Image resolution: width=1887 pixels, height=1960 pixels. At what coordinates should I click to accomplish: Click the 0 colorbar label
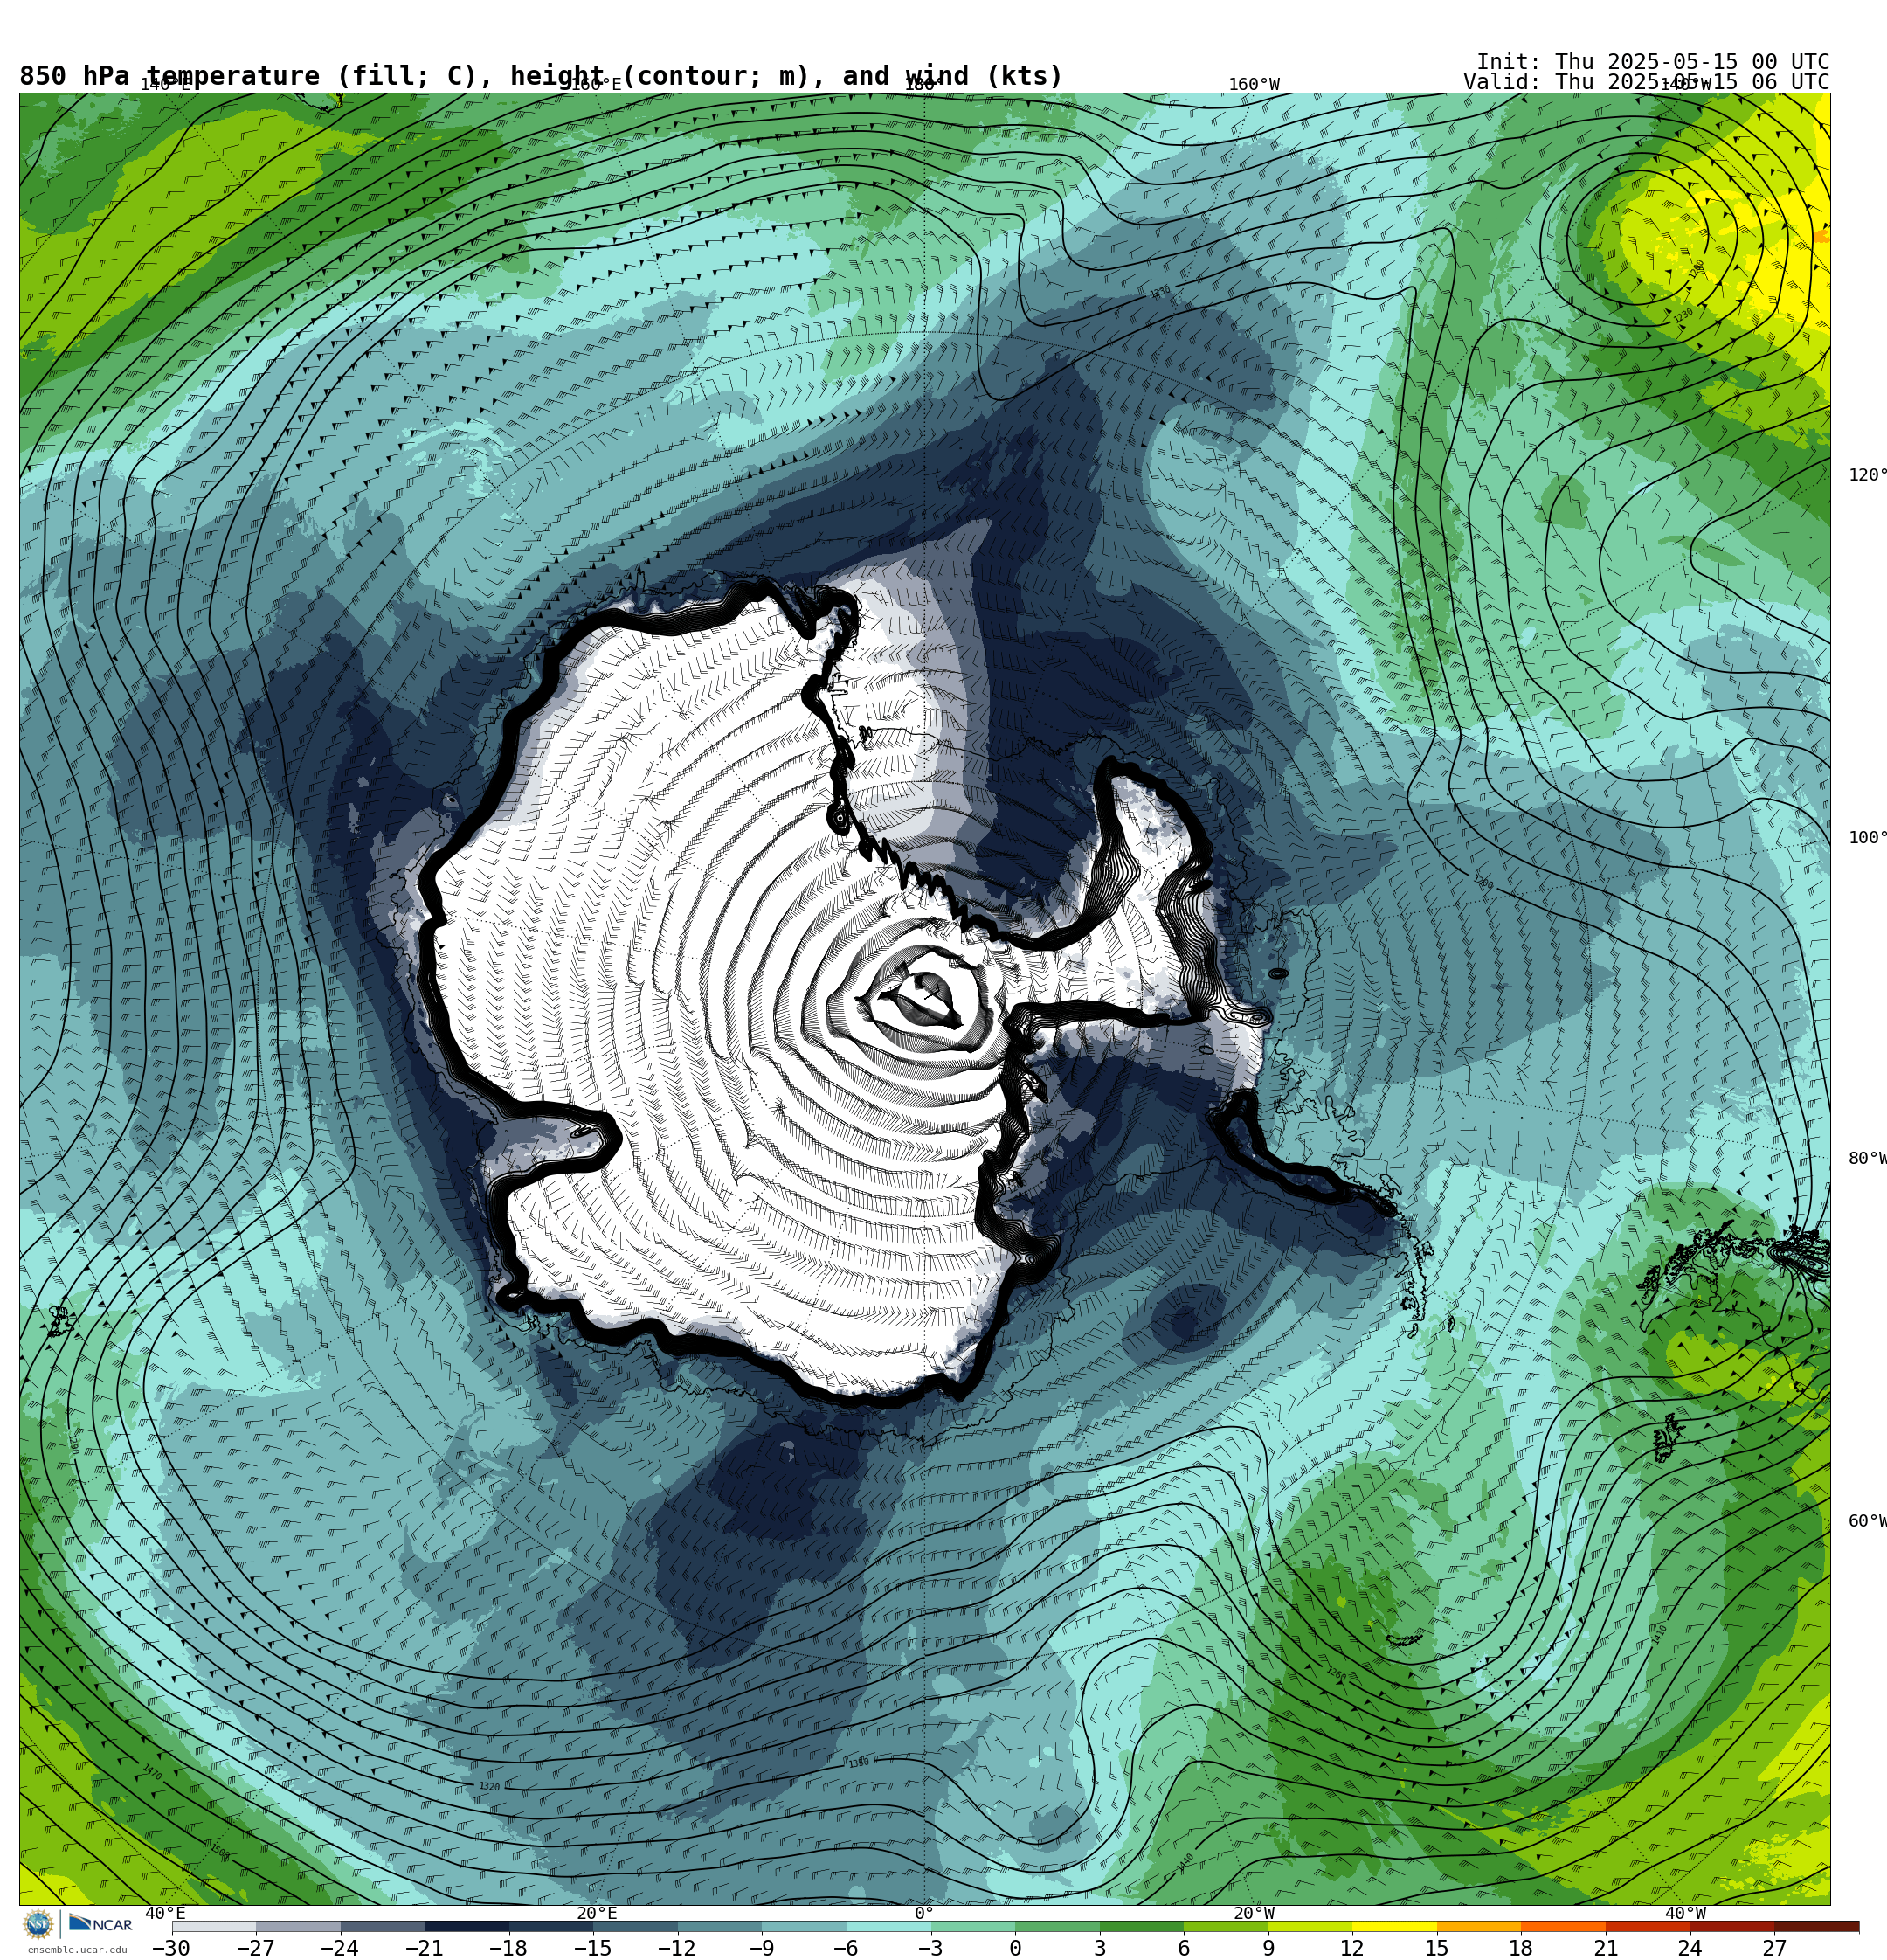point(1015,1948)
